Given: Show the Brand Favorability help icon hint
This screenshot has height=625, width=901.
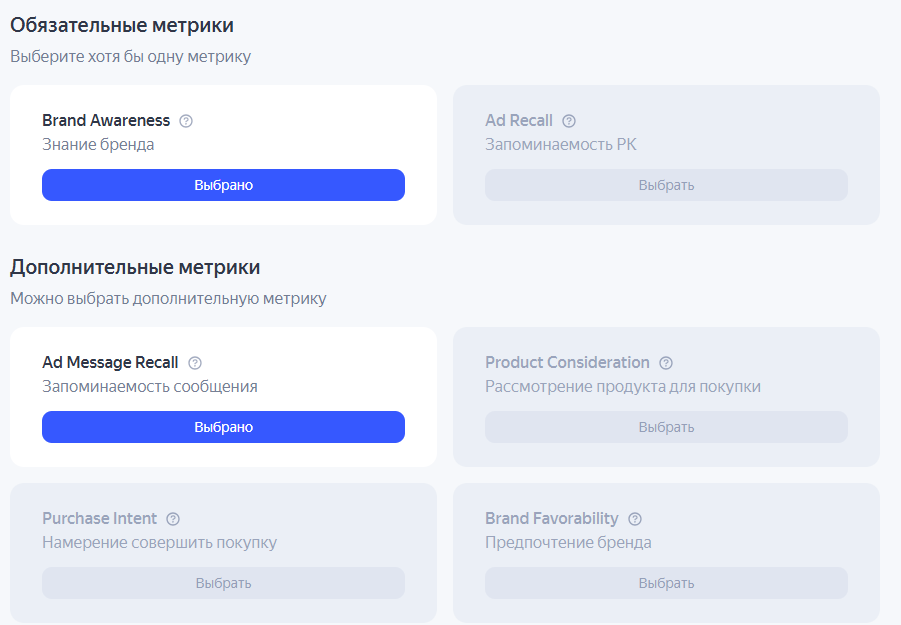Looking at the screenshot, I should [635, 519].
